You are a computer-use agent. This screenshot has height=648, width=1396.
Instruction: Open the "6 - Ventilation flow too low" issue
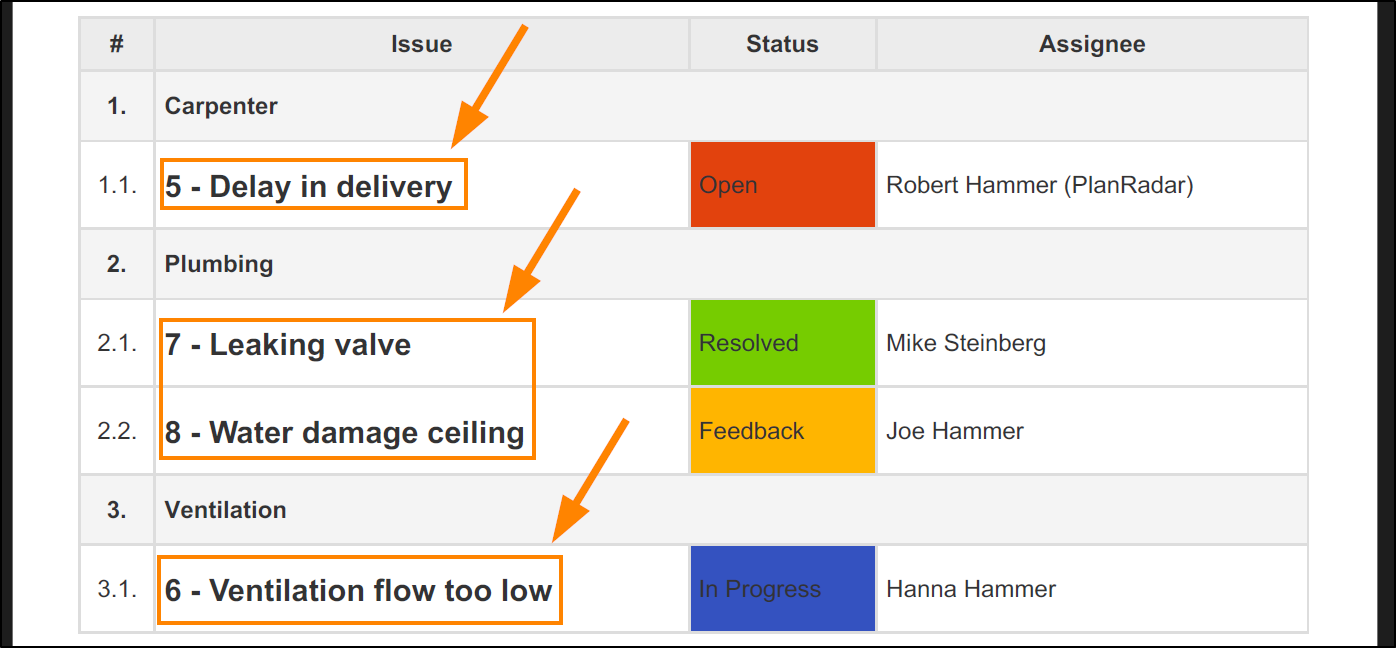[359, 591]
